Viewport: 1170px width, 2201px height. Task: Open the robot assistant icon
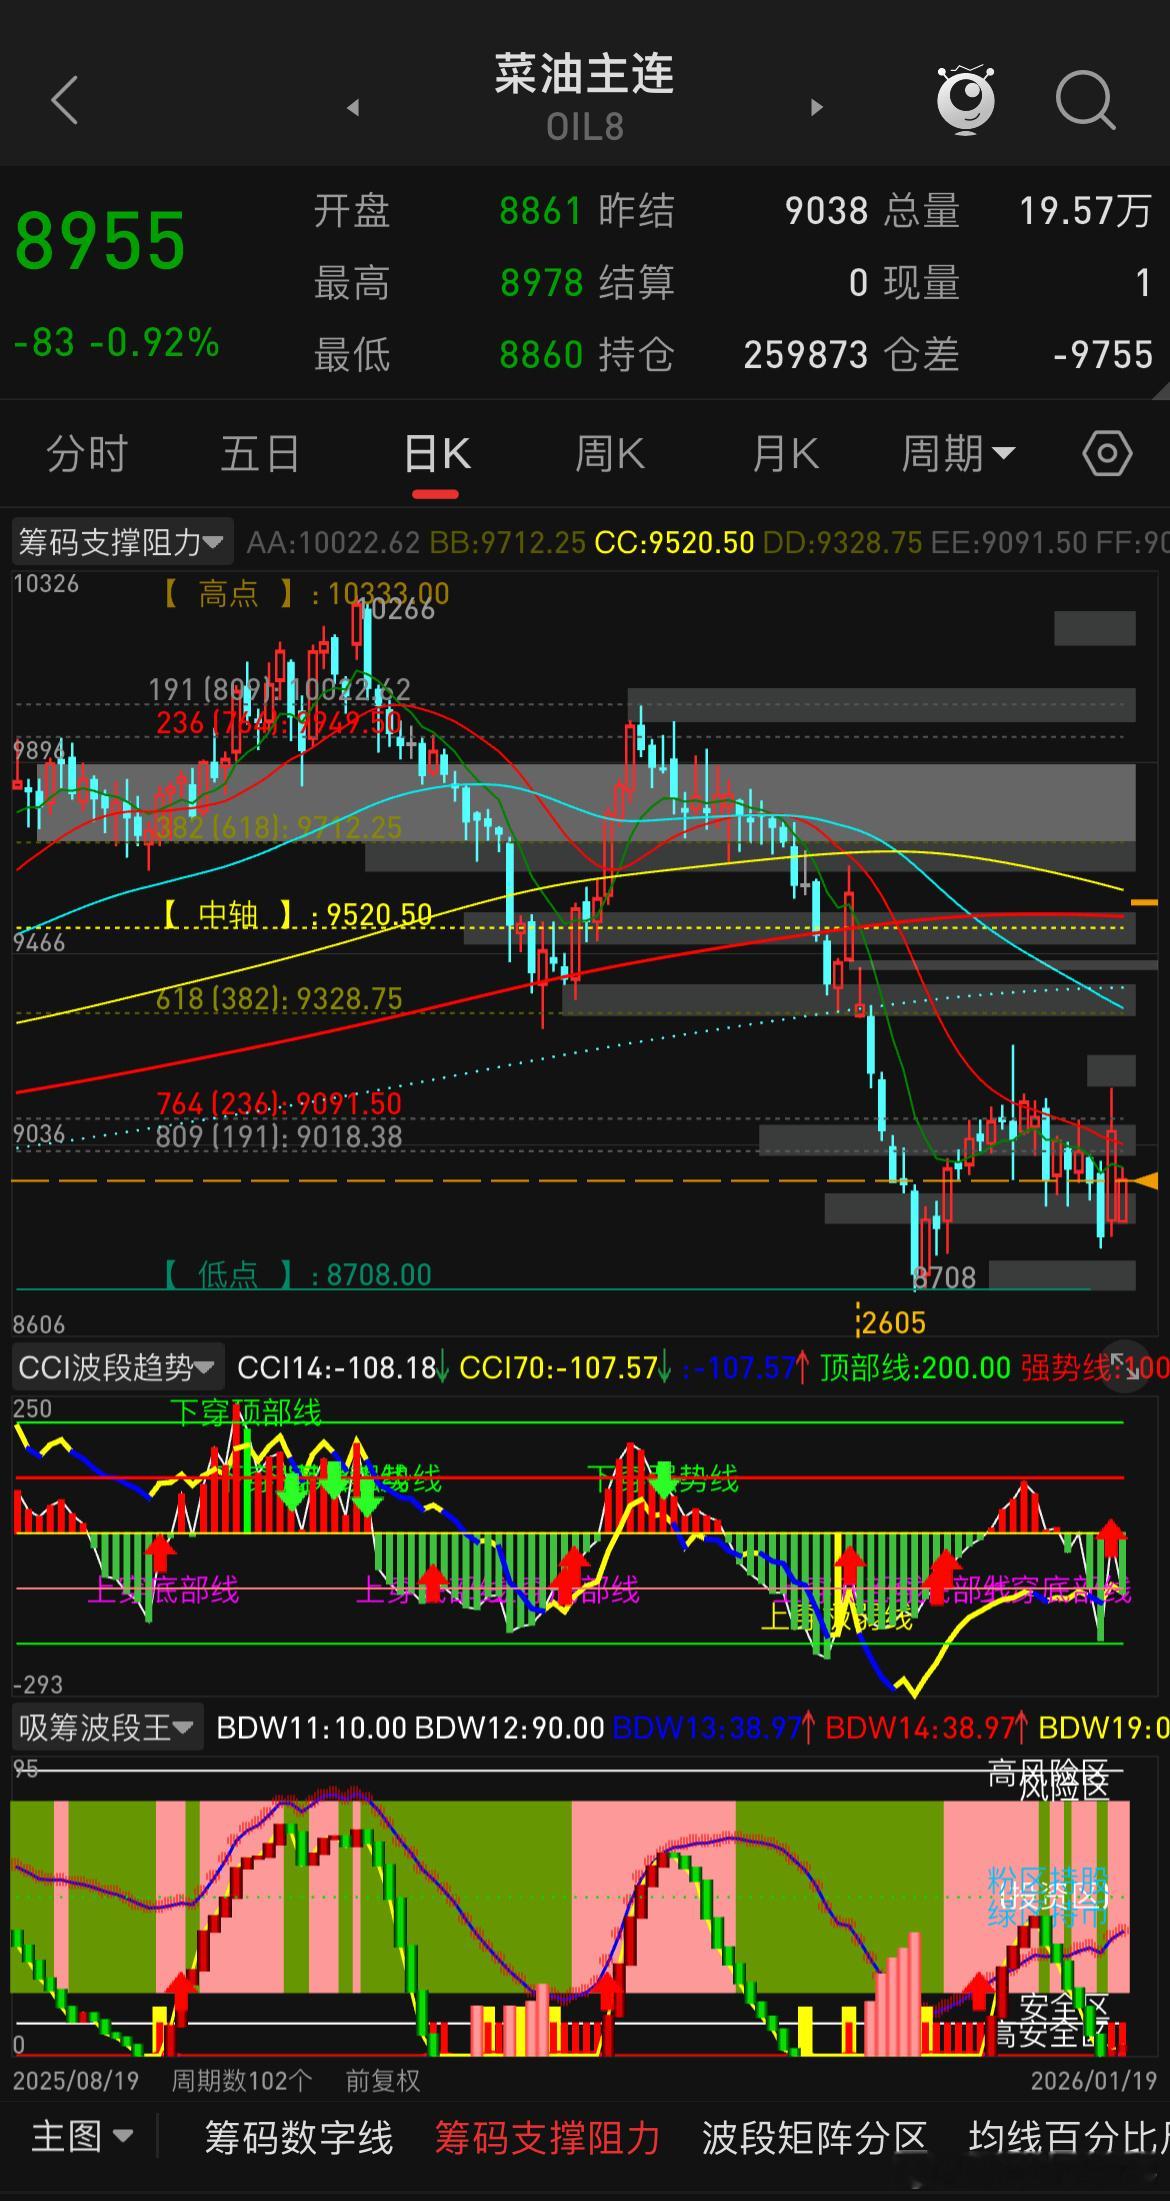click(965, 99)
